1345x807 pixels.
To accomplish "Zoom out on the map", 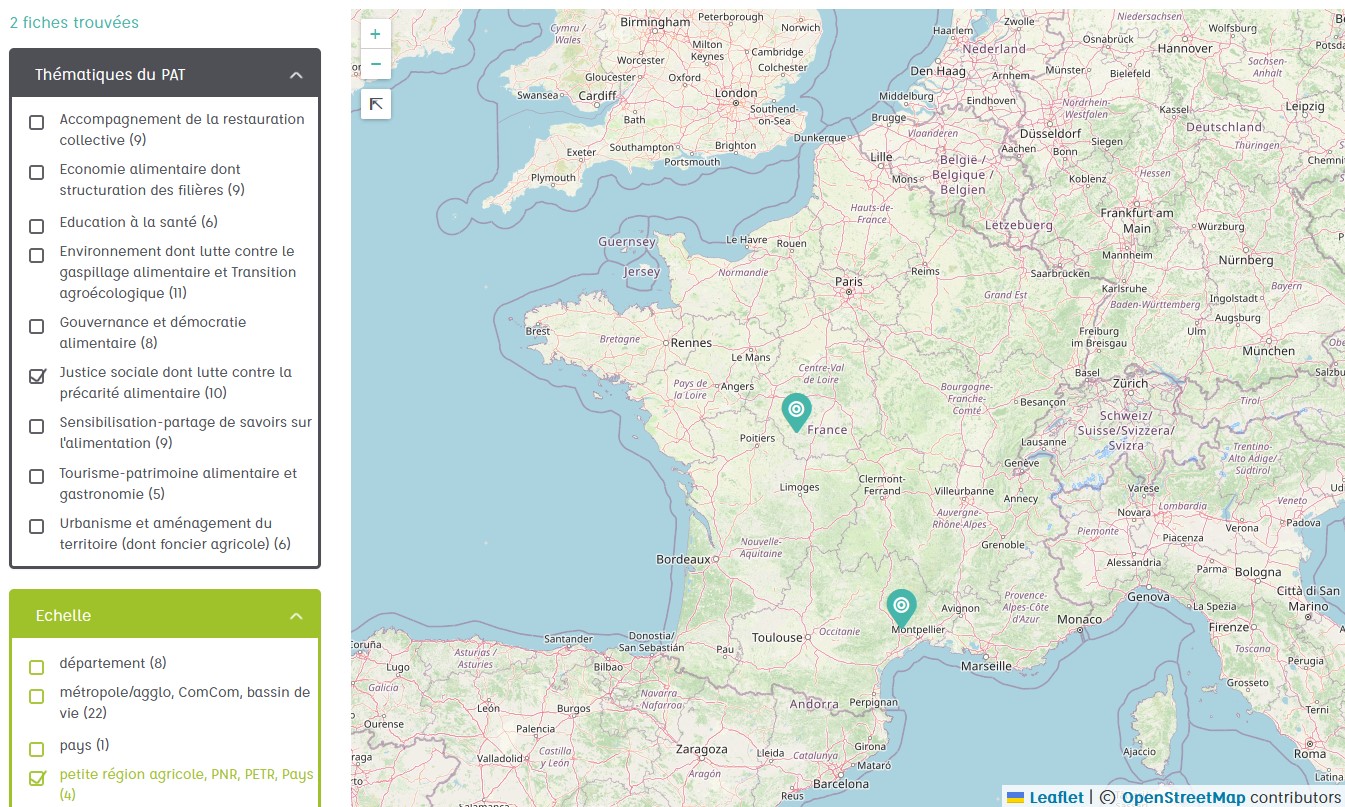I will [375, 64].
